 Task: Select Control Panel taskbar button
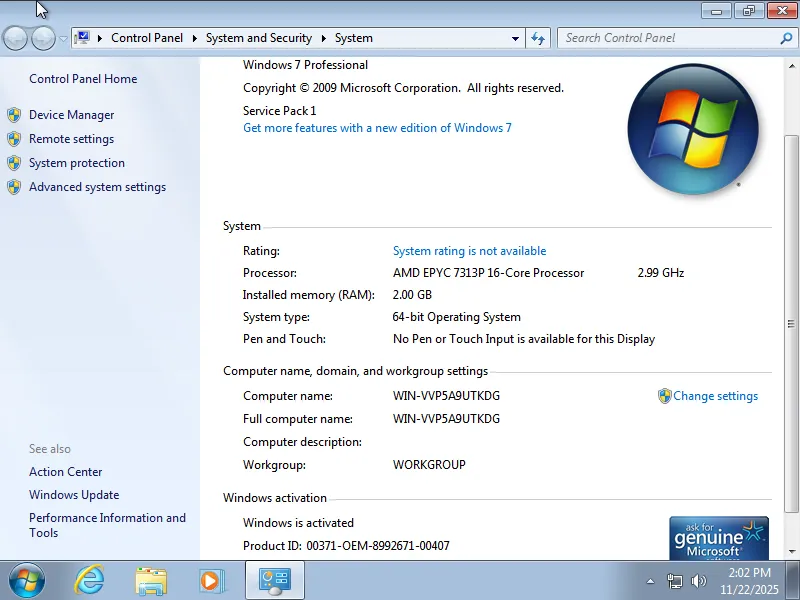(x=275, y=581)
